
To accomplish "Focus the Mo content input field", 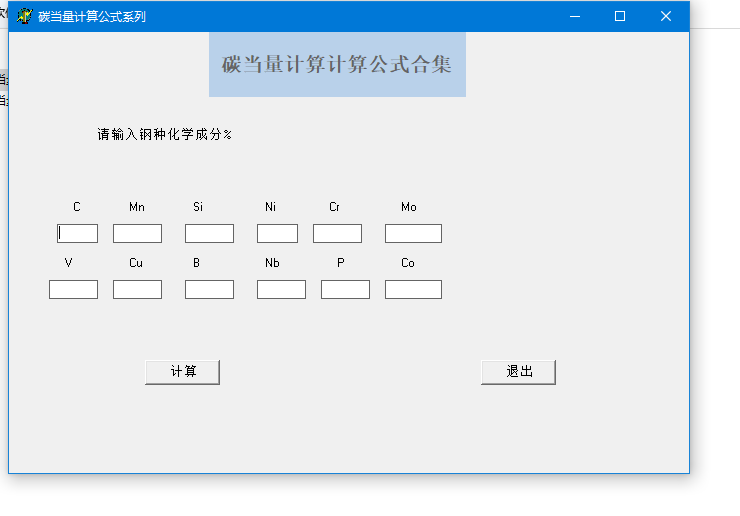I will 413,233.
